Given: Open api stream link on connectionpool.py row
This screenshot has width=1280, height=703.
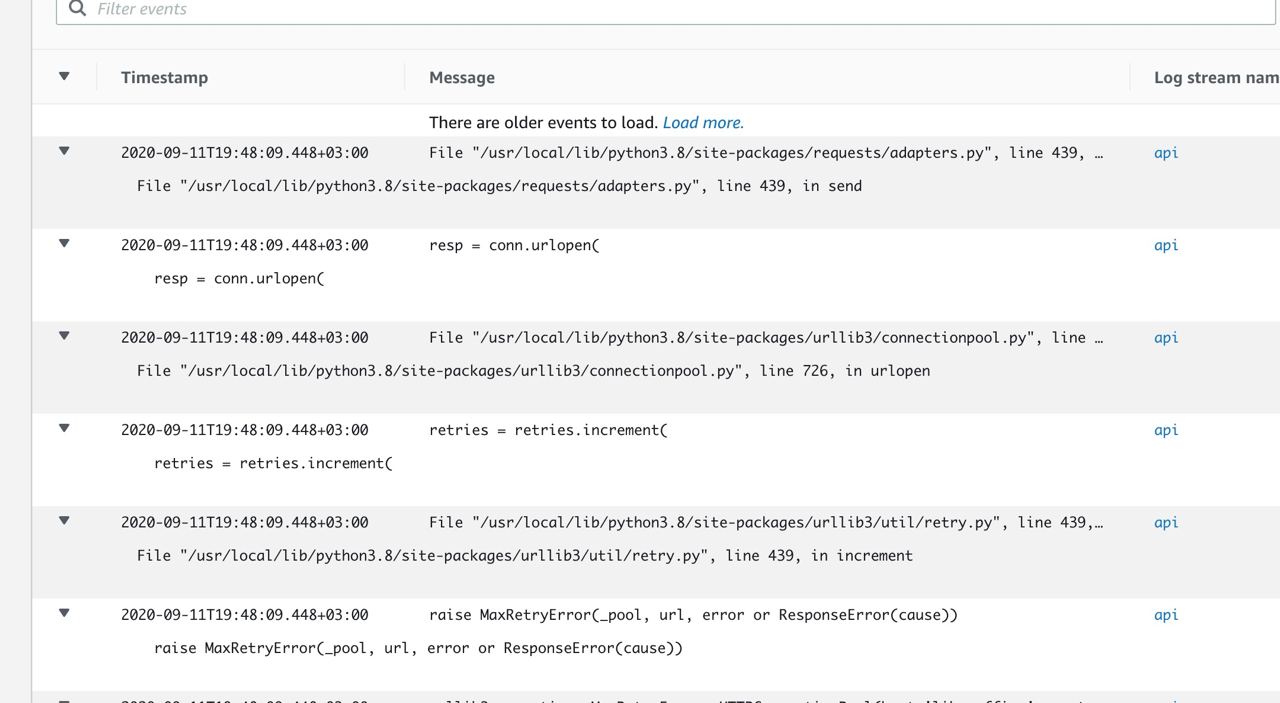Looking at the screenshot, I should 1166,338.
